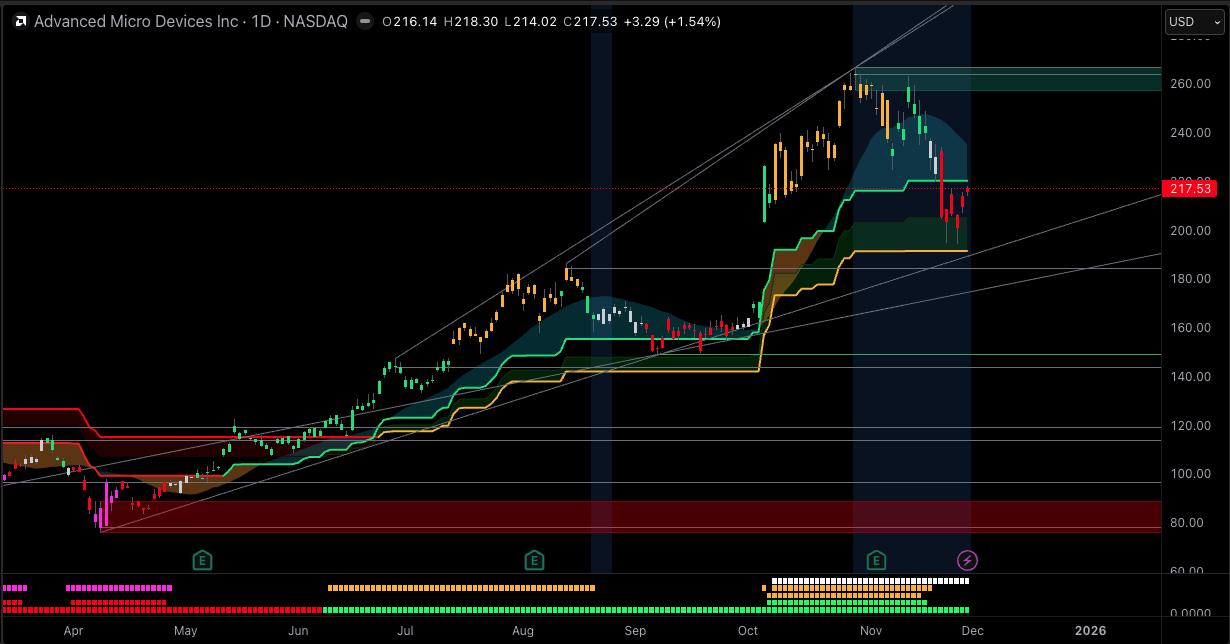Open the earnings marker near May
The width and height of the screenshot is (1230, 644).
click(203, 560)
